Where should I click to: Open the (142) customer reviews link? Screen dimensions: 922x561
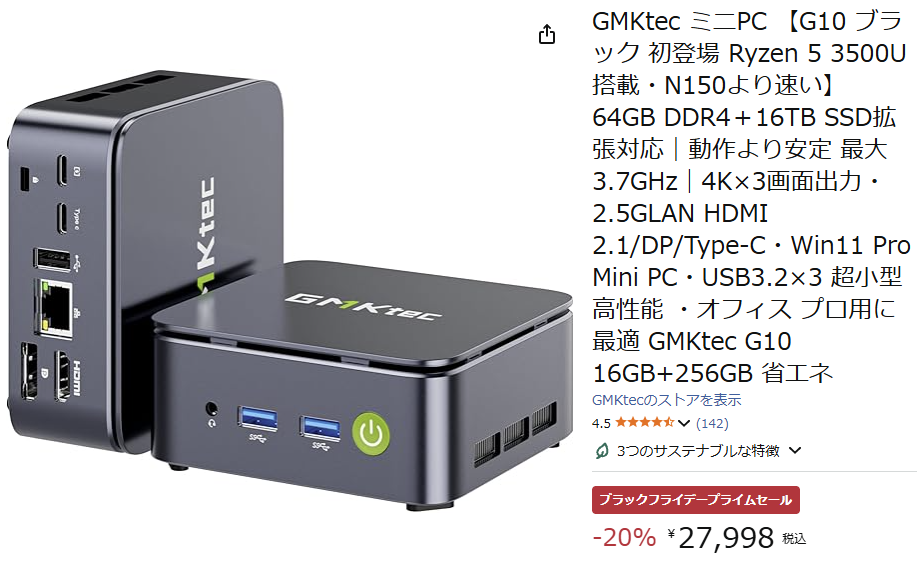712,423
